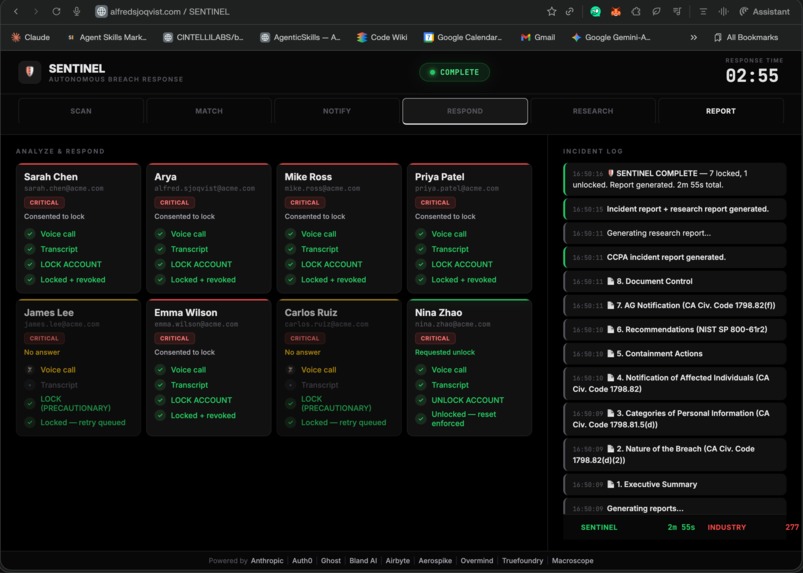The width and height of the screenshot is (803, 573).
Task: Click 'Locked — retry queued' on James Lee's card
Action: (x=83, y=422)
